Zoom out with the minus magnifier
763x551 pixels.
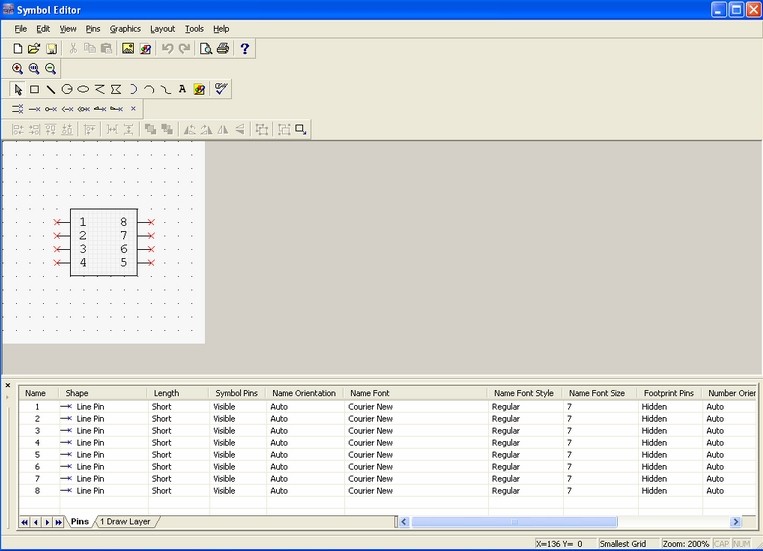pyautogui.click(x=51, y=69)
